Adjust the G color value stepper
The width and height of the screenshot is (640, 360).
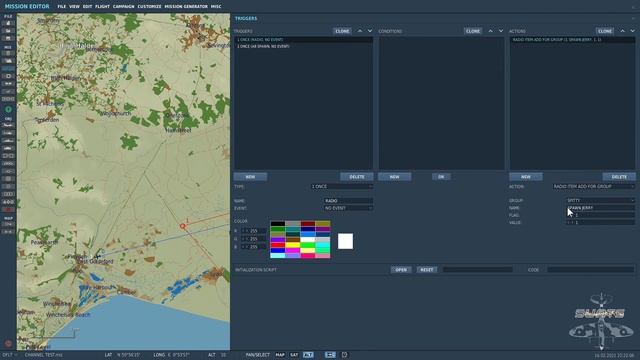click(x=253, y=239)
